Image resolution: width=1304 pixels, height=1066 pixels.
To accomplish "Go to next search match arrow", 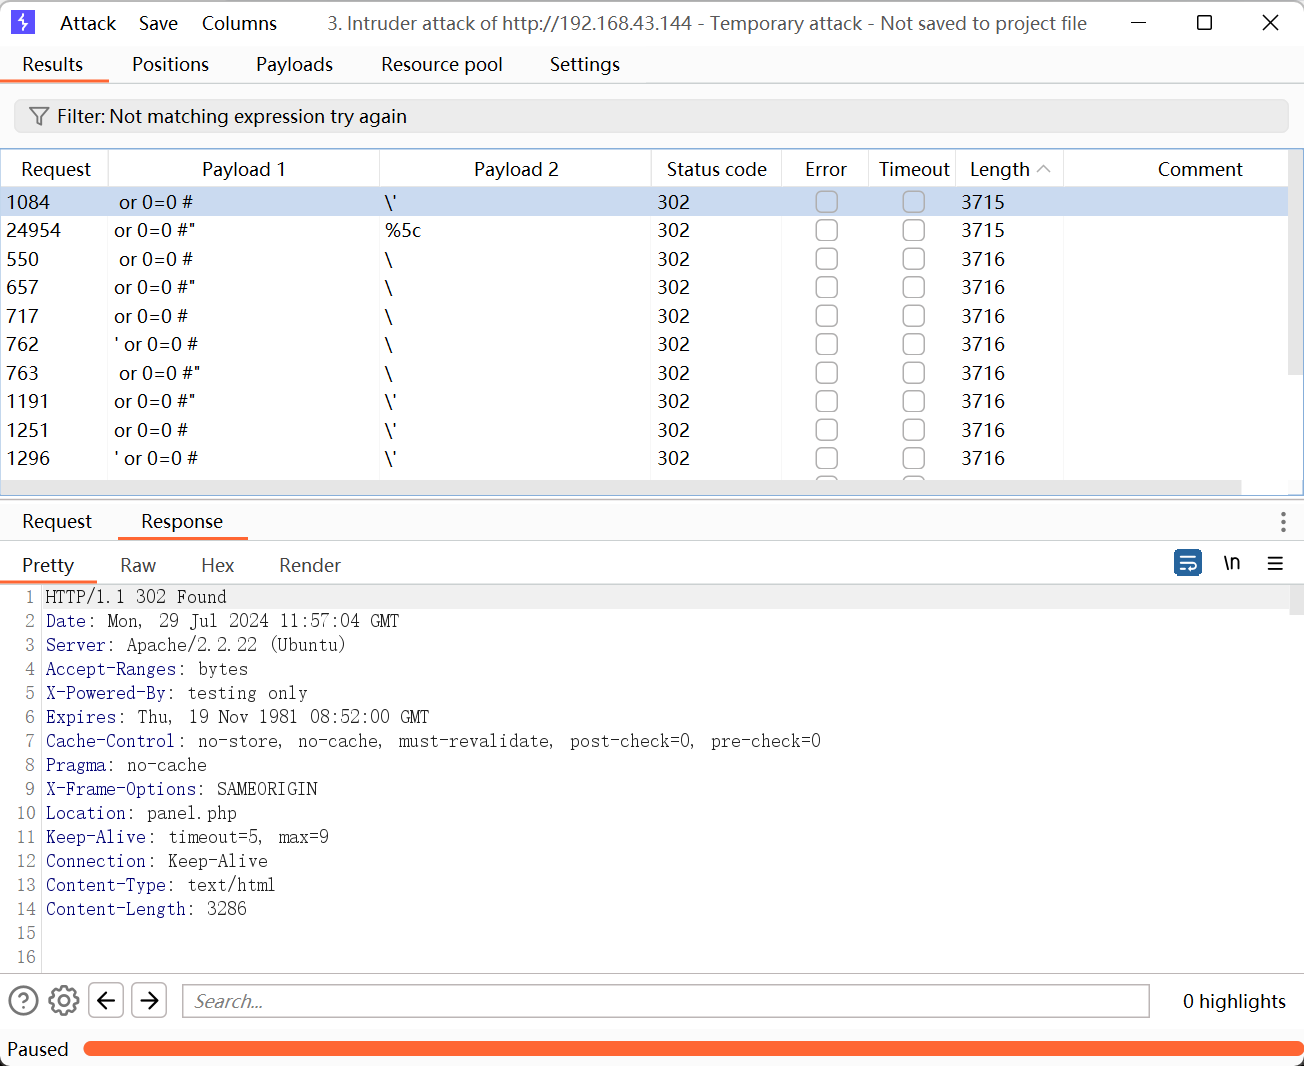I will point(149,1000).
